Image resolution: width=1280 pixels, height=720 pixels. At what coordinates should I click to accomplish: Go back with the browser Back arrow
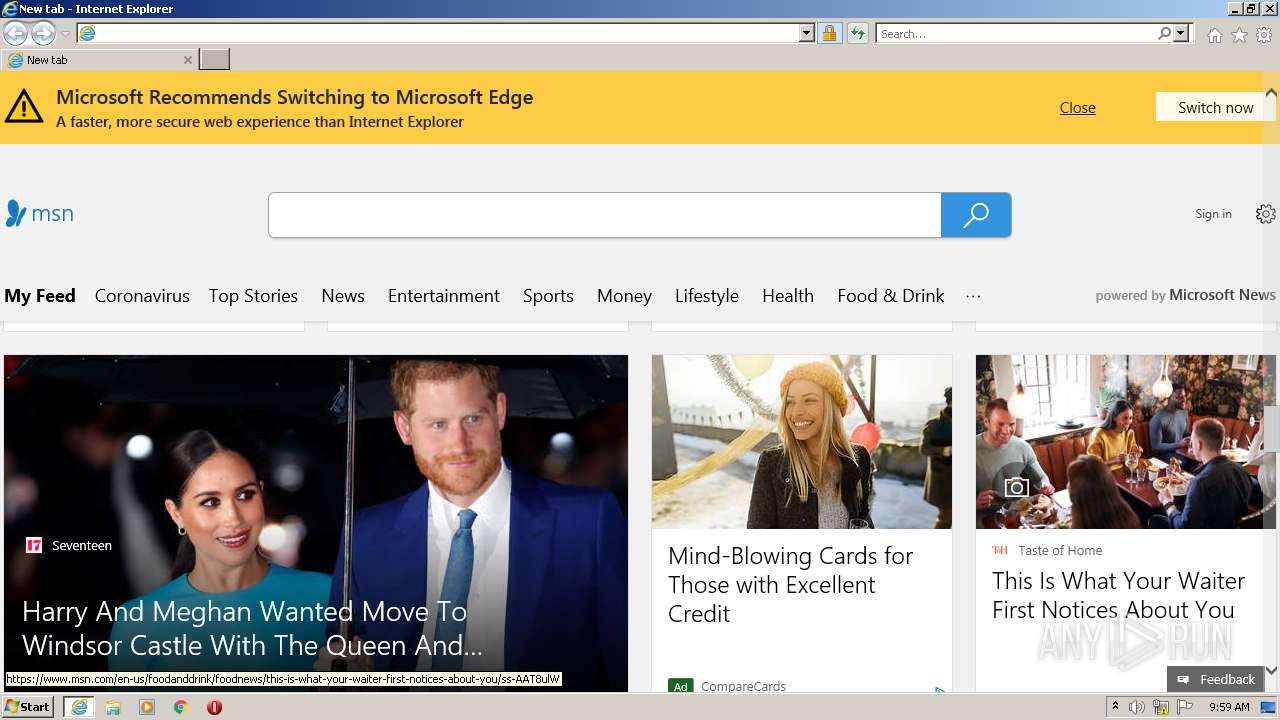pos(15,33)
